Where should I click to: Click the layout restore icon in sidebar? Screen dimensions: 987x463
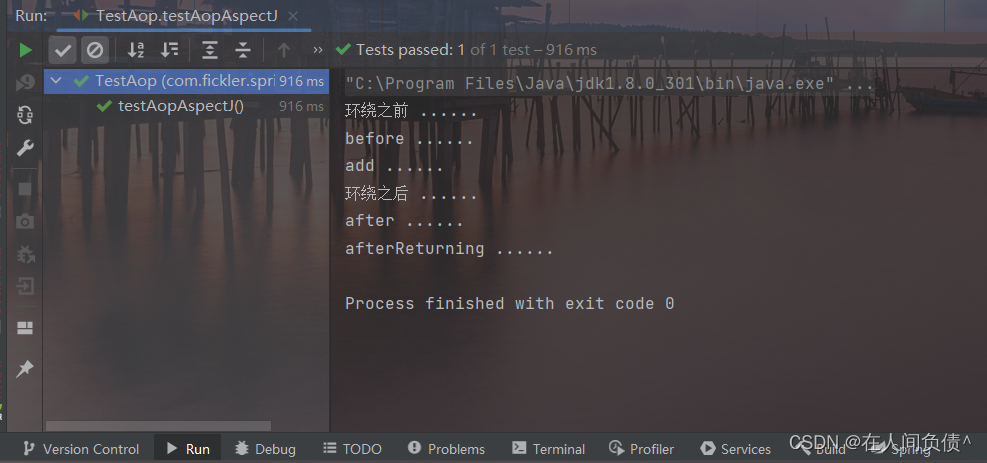tap(25, 328)
